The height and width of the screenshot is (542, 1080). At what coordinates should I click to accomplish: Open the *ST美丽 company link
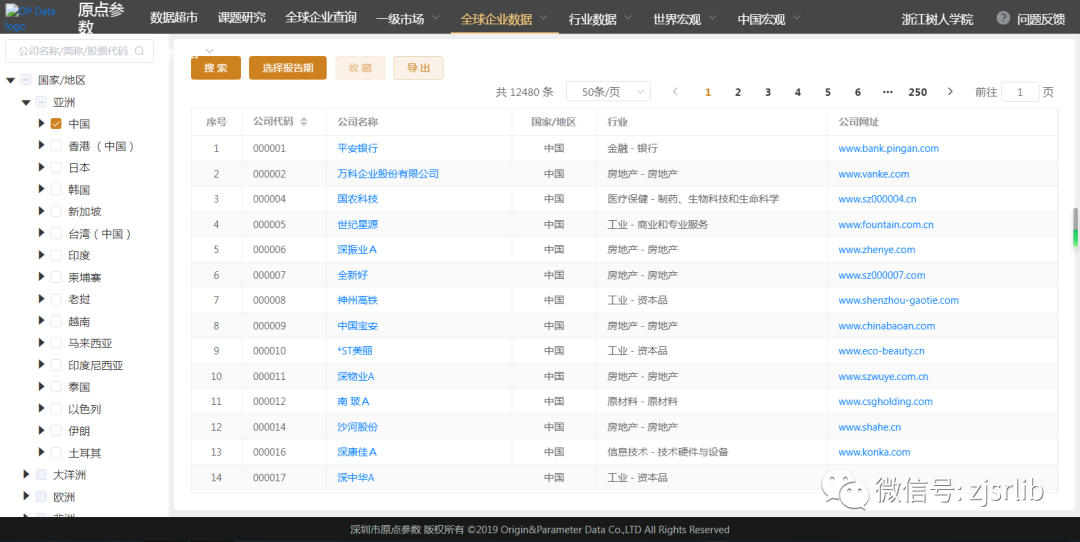[355, 351]
